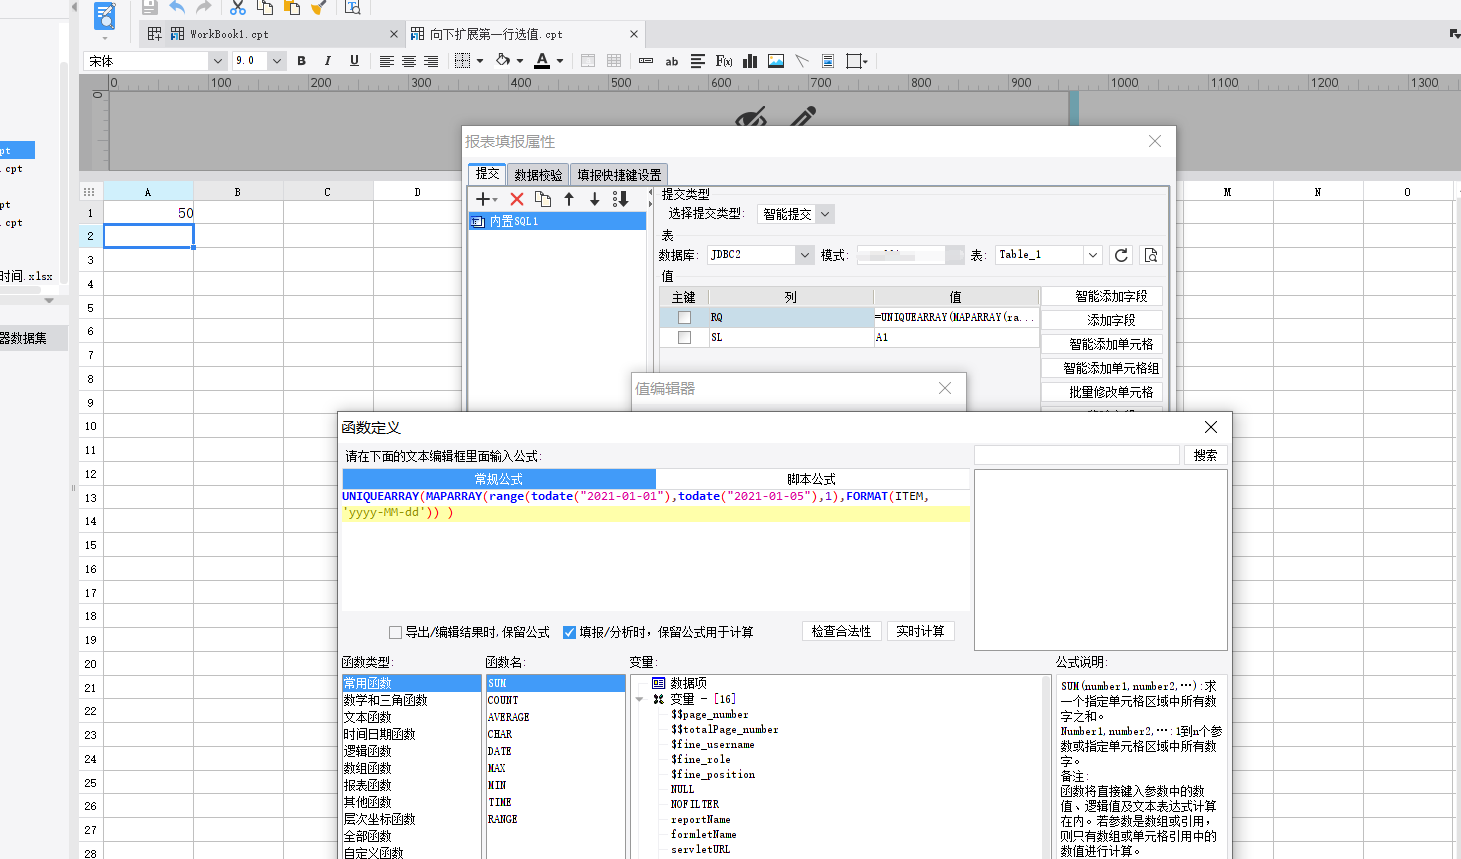Open the cell border style dropdown arrow
Screen dimensions: 1461x859
pos(480,61)
